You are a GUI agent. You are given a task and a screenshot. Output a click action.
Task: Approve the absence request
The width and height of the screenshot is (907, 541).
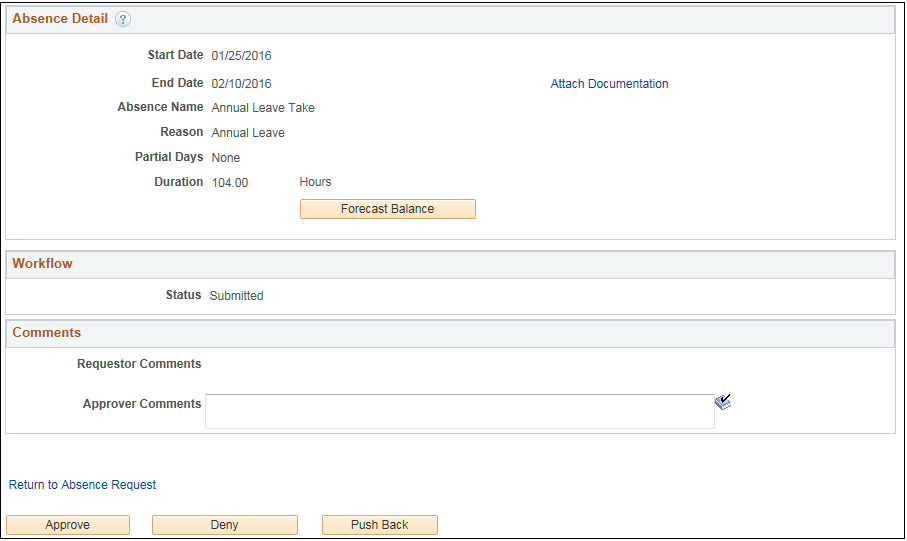[x=68, y=525]
